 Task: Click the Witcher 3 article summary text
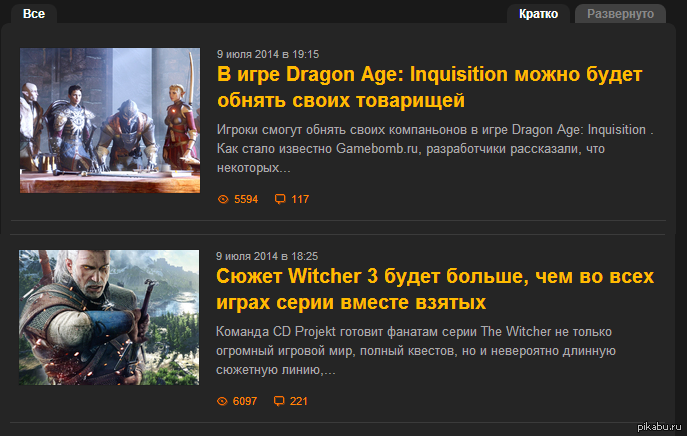[416, 350]
